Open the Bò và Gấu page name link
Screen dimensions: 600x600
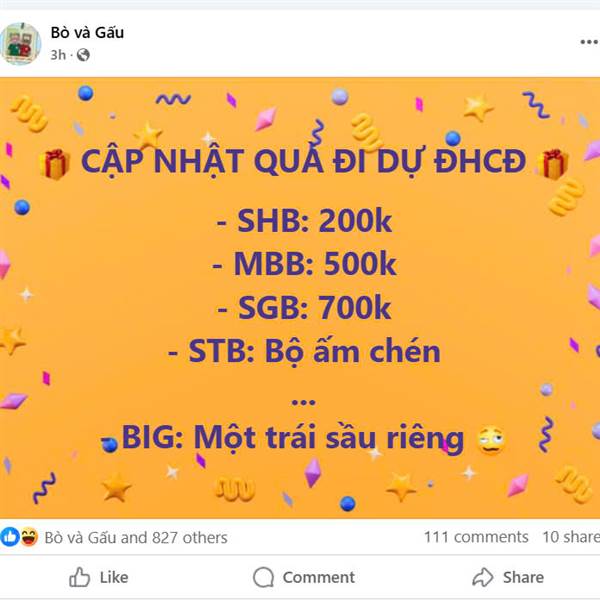click(x=87, y=33)
